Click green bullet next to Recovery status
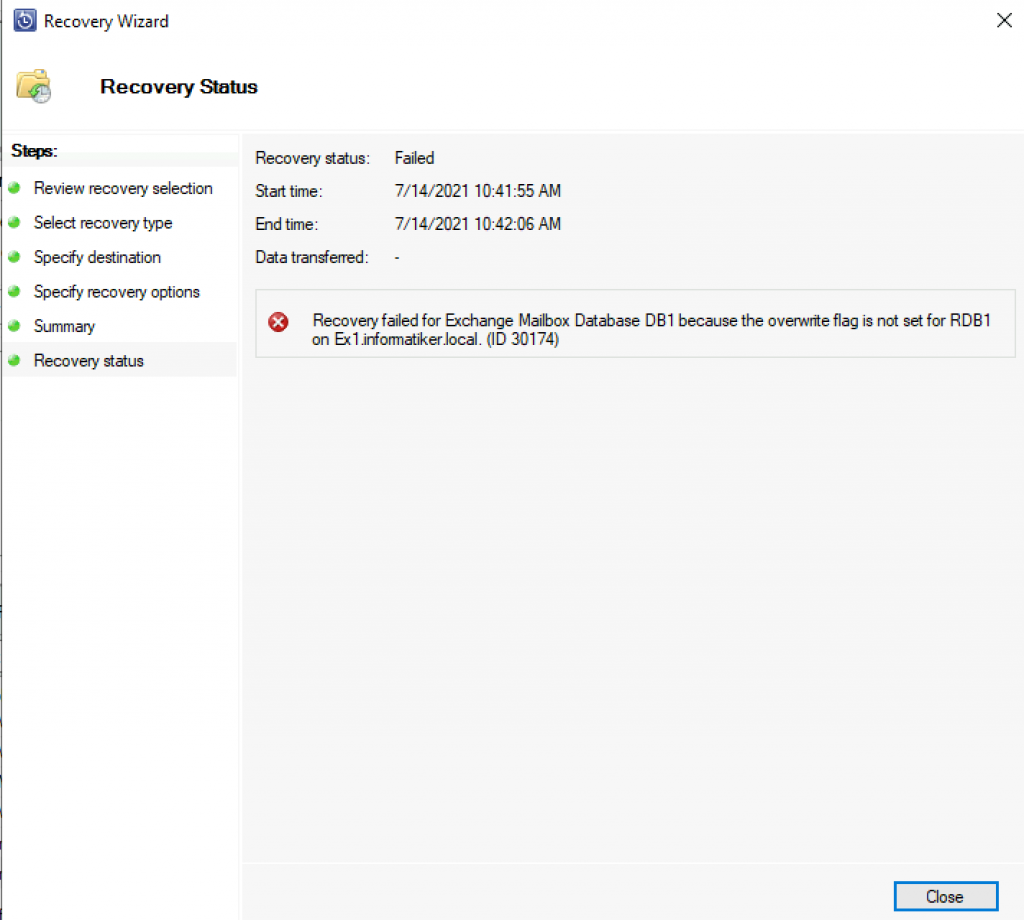The image size is (1024, 920). [x=14, y=360]
